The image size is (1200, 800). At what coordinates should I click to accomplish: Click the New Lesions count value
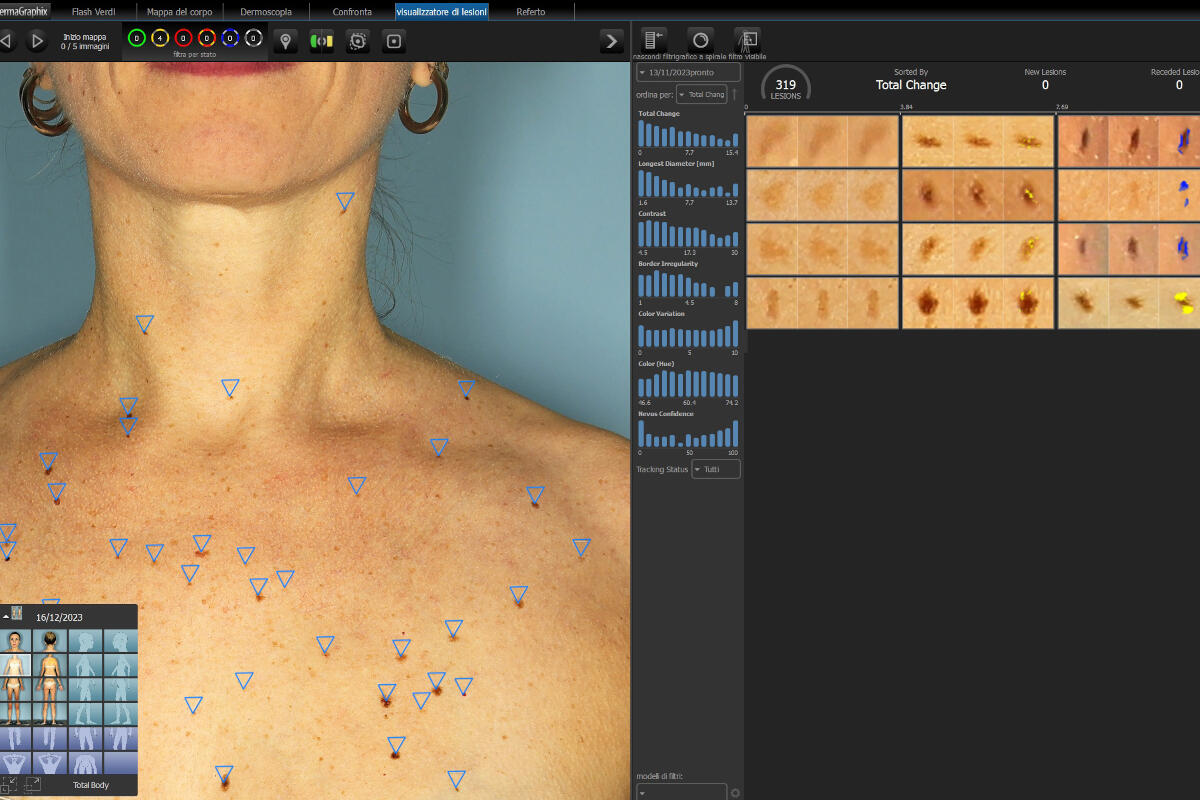pyautogui.click(x=1045, y=86)
